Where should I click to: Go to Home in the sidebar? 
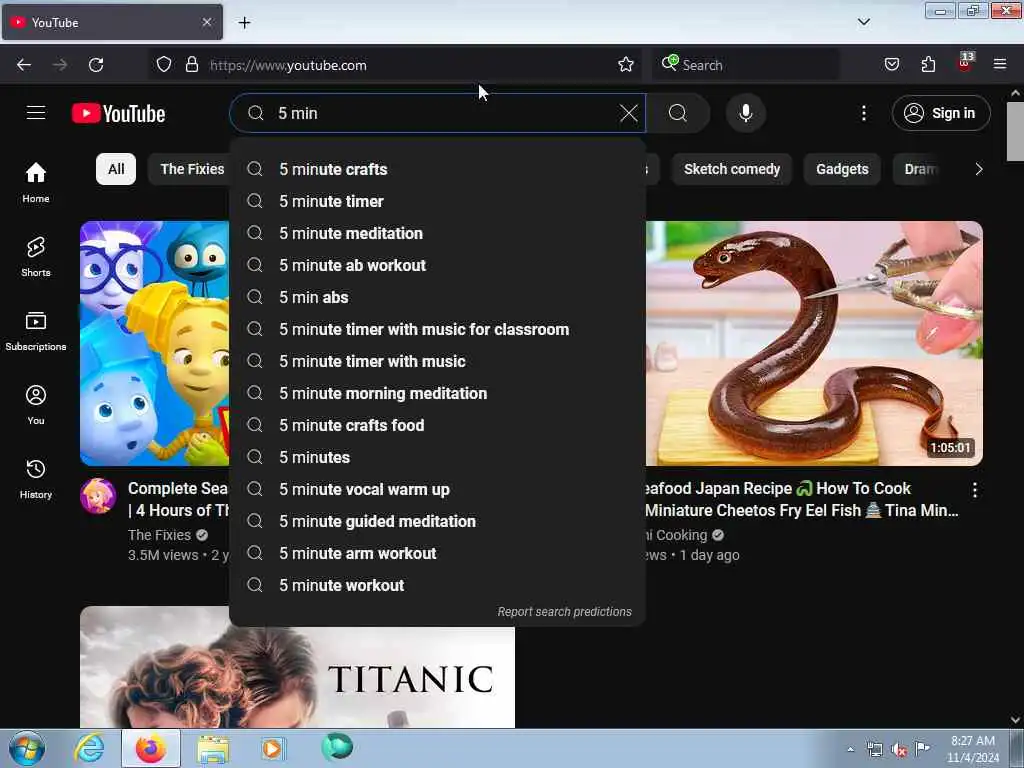pos(36,182)
